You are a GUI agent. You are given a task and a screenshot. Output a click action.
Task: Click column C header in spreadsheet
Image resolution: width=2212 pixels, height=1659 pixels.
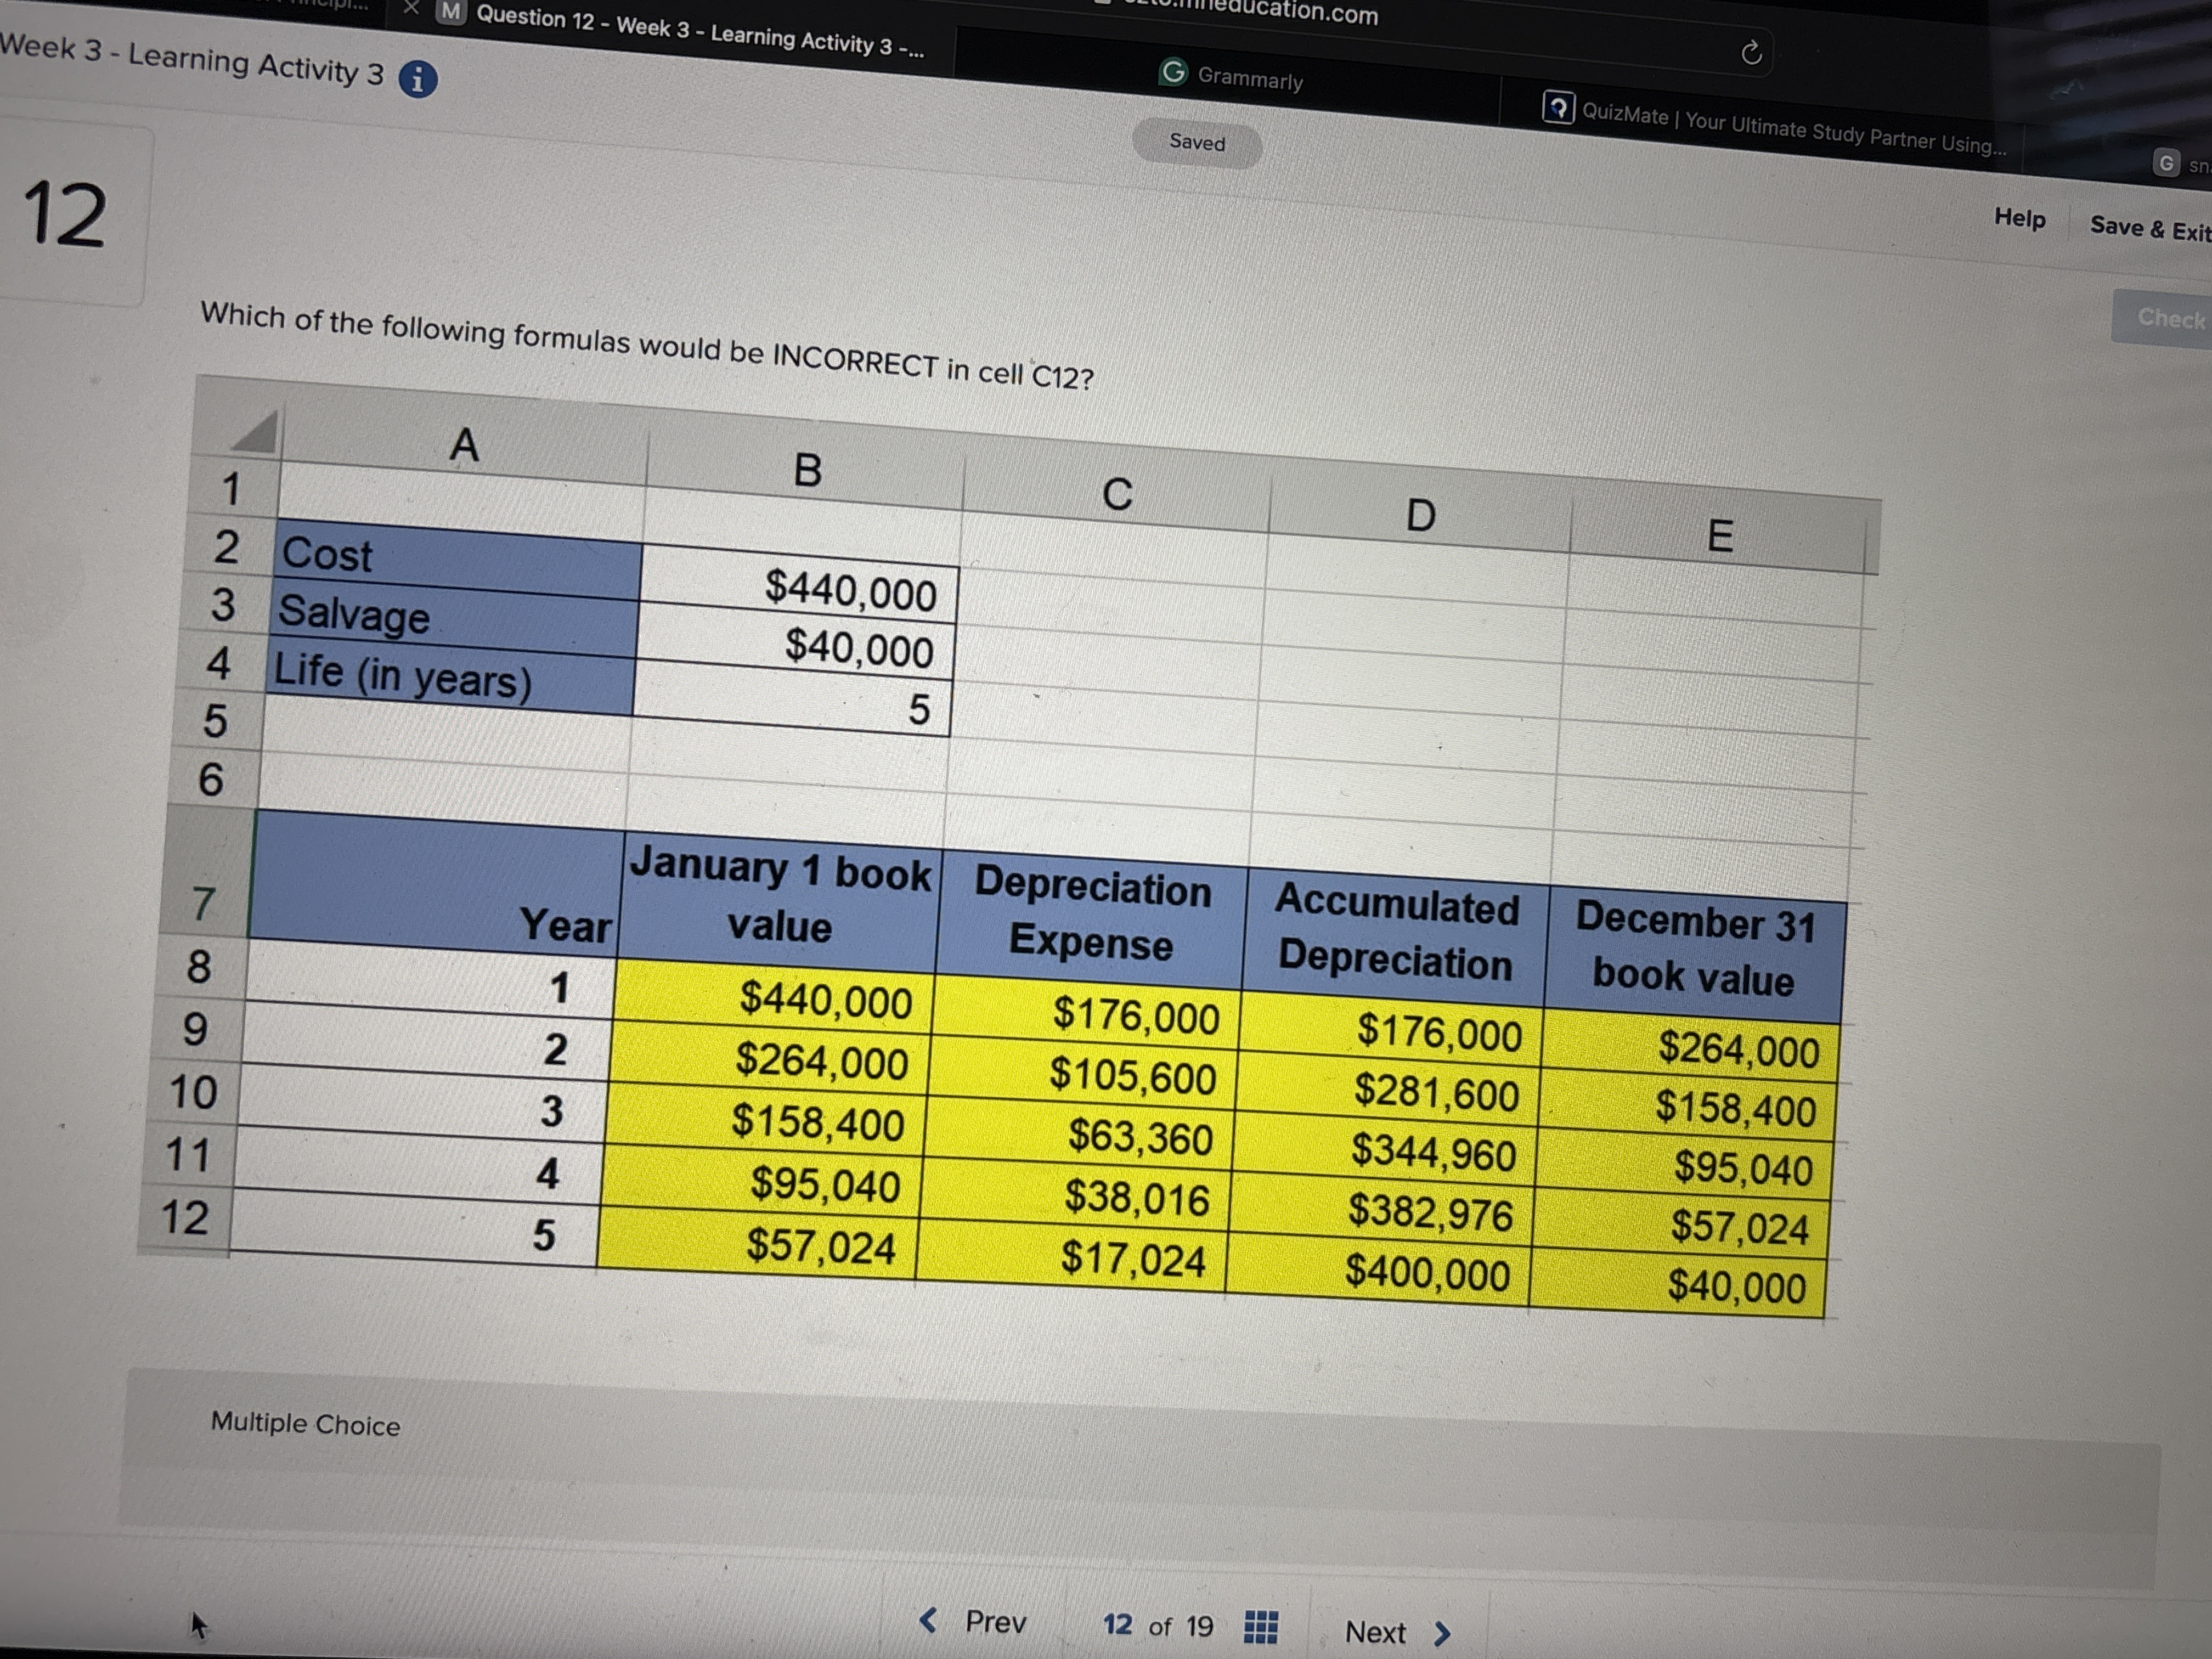pyautogui.click(x=1117, y=494)
